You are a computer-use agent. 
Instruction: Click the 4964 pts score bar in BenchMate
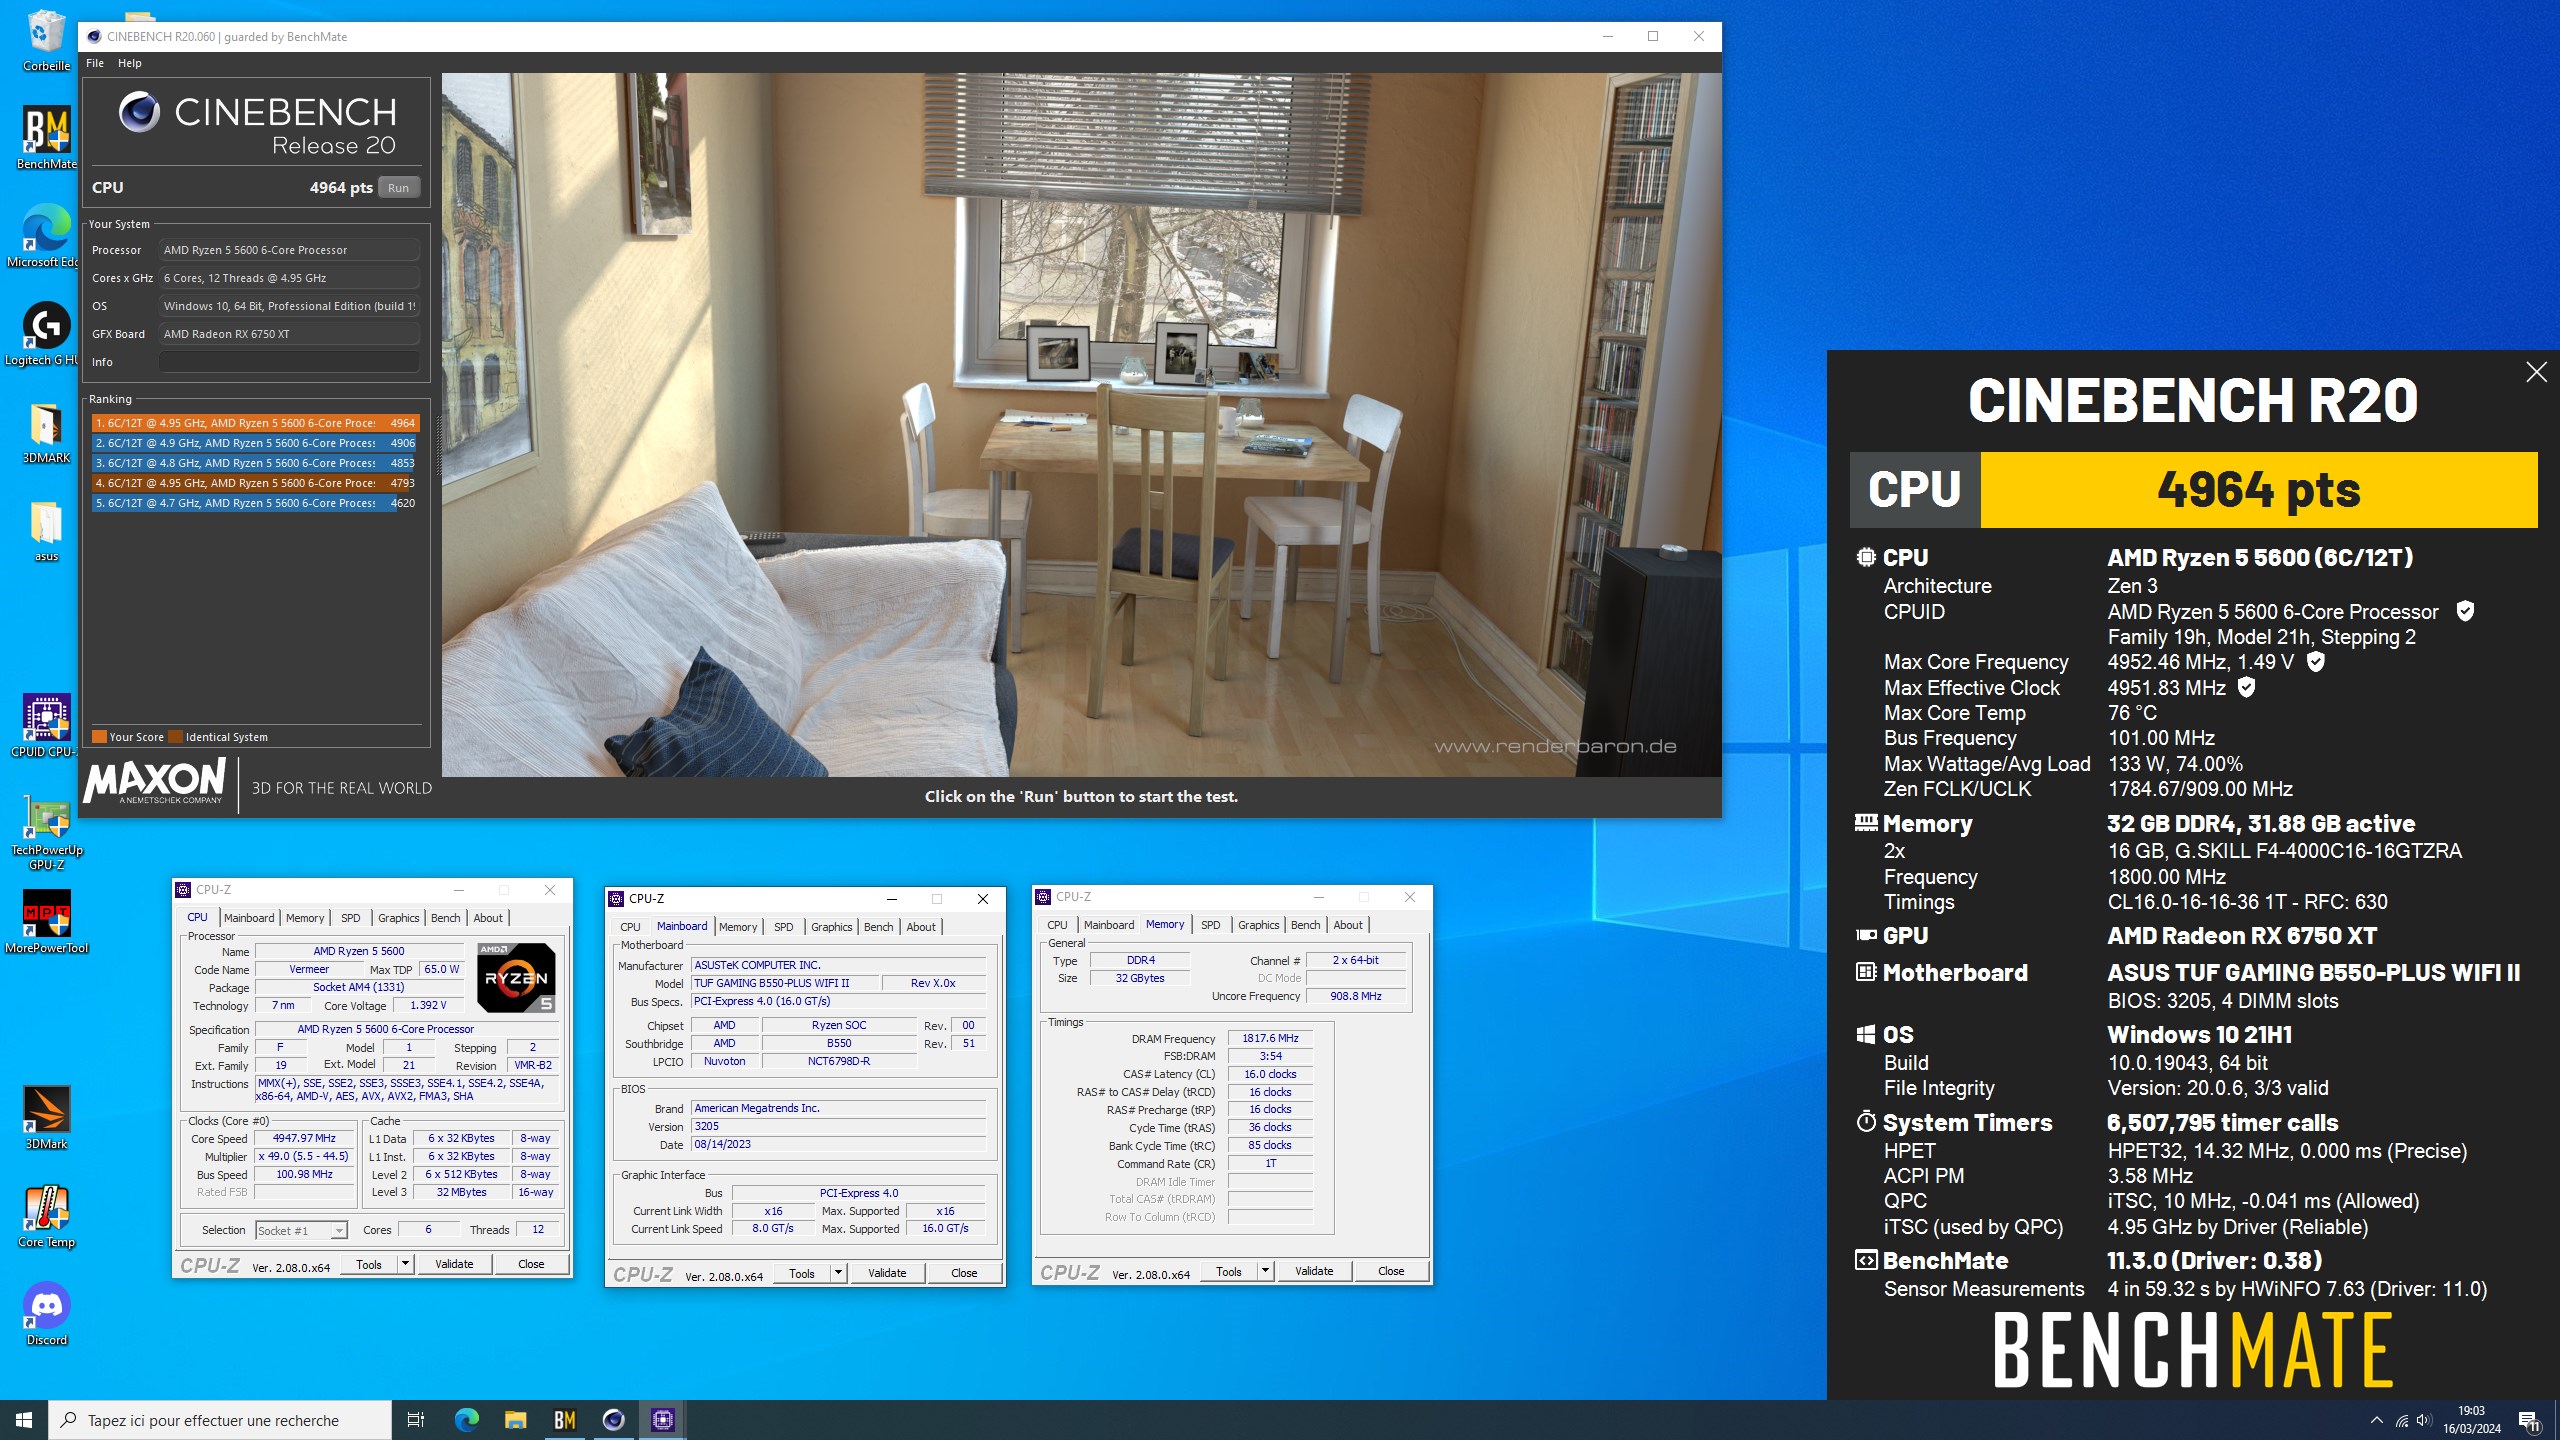click(x=2258, y=490)
